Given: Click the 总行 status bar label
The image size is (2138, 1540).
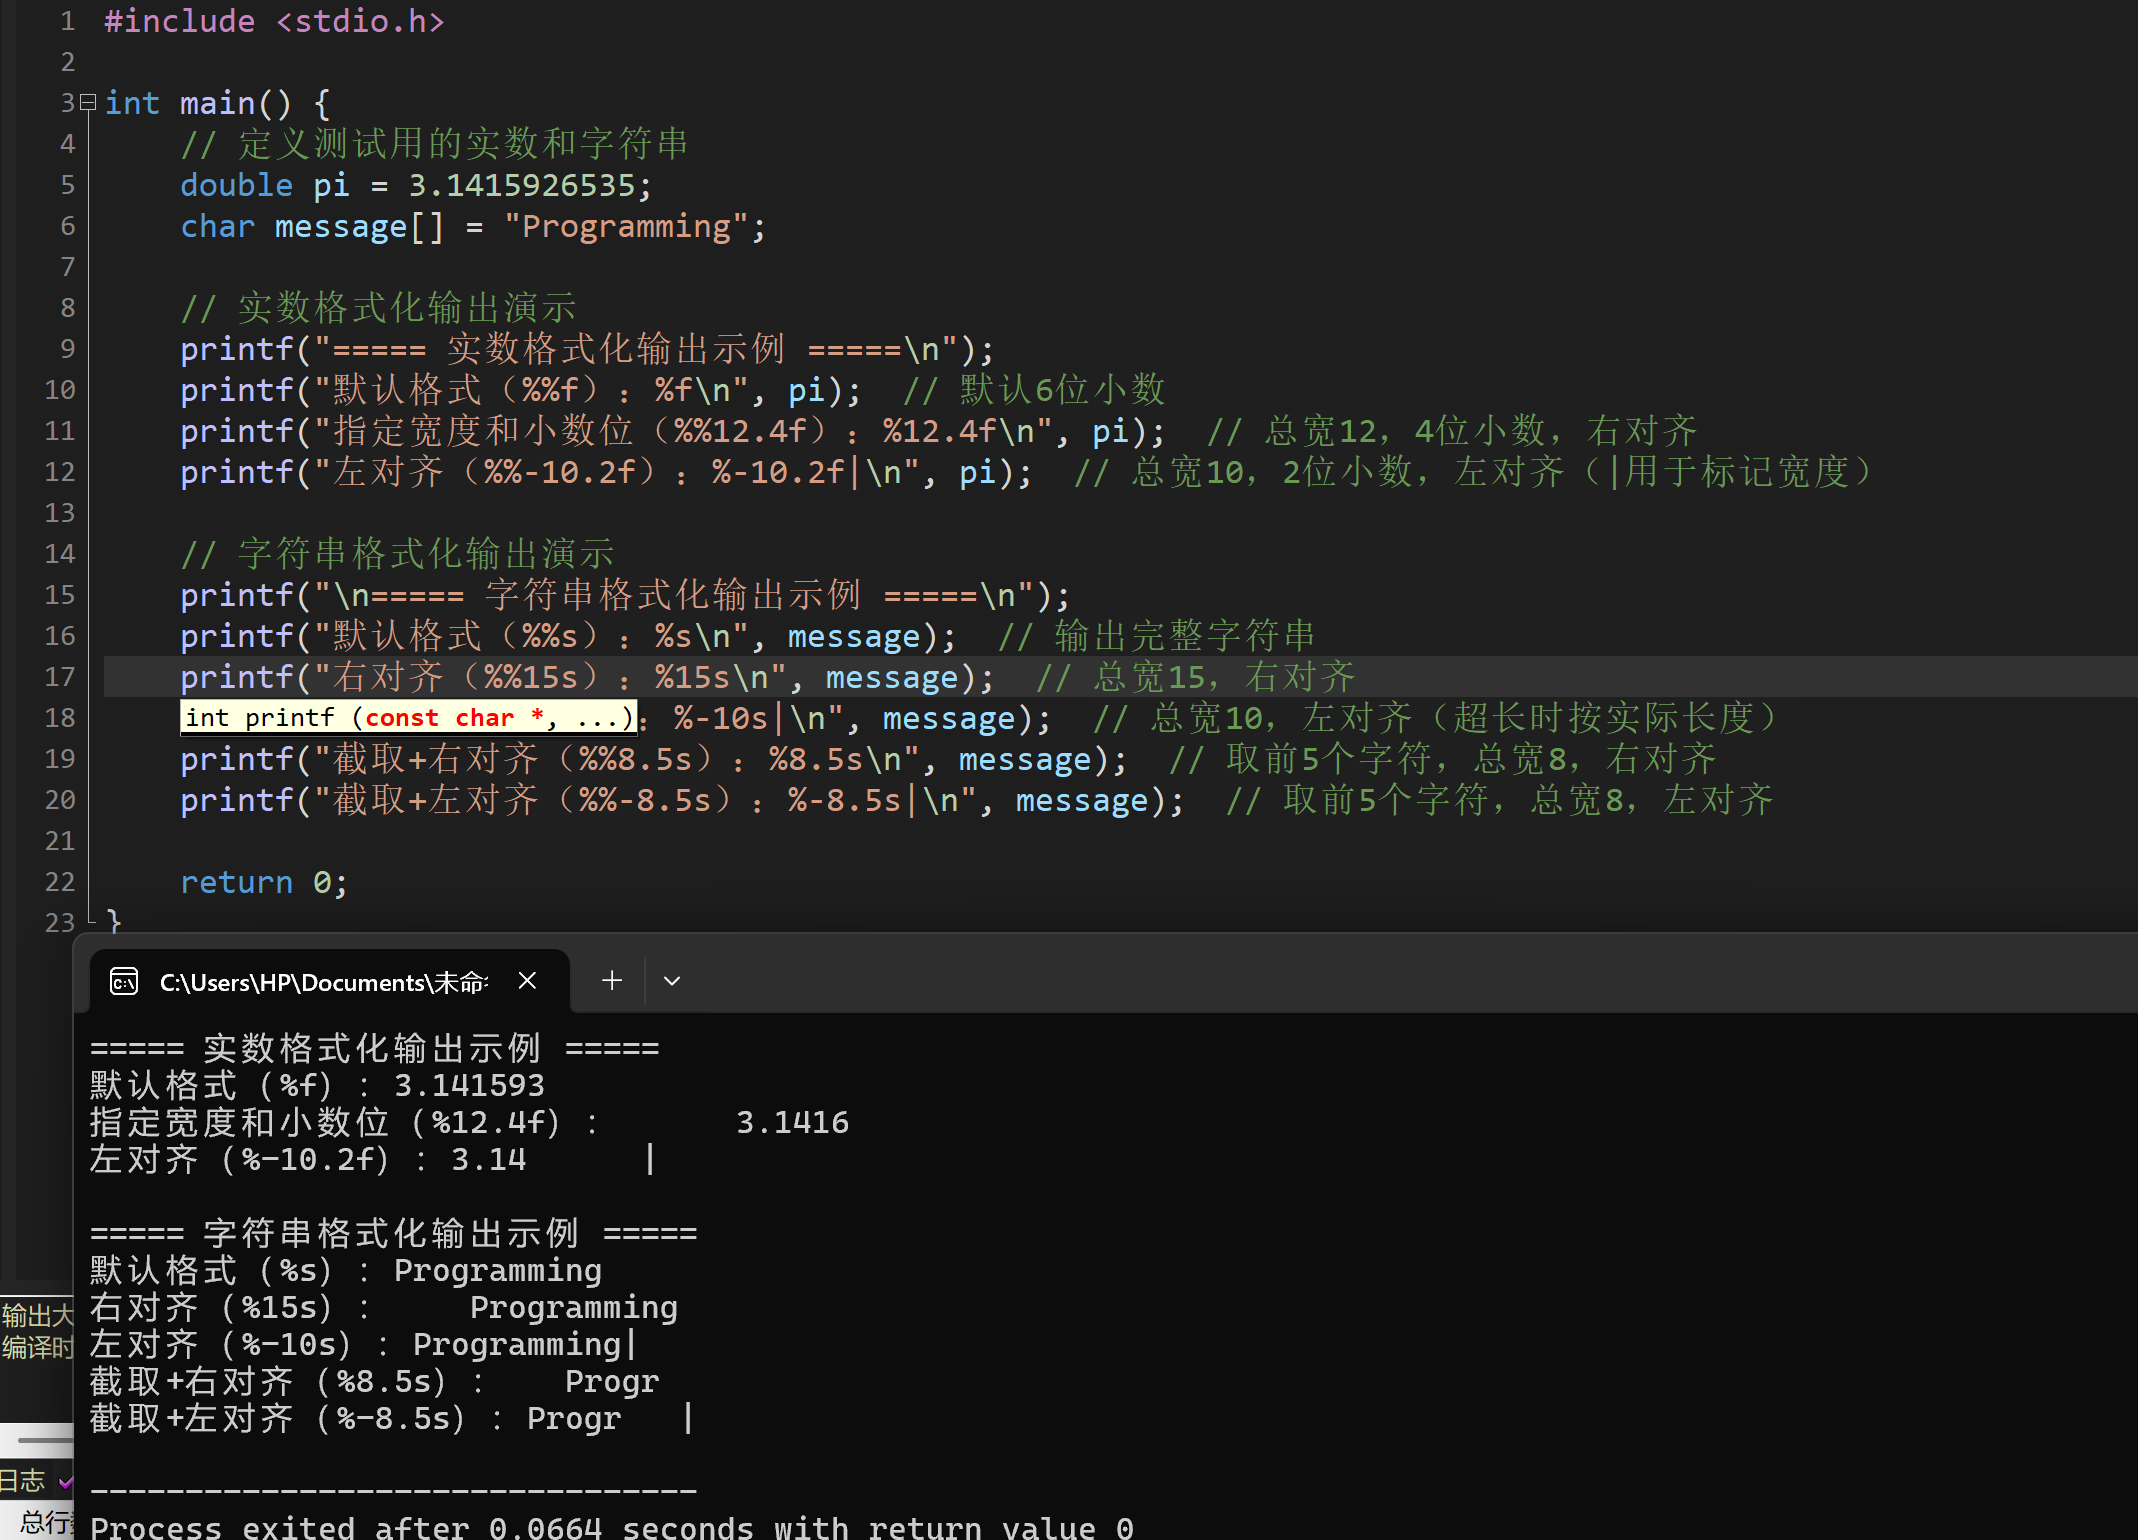Looking at the screenshot, I should click(x=45, y=1522).
